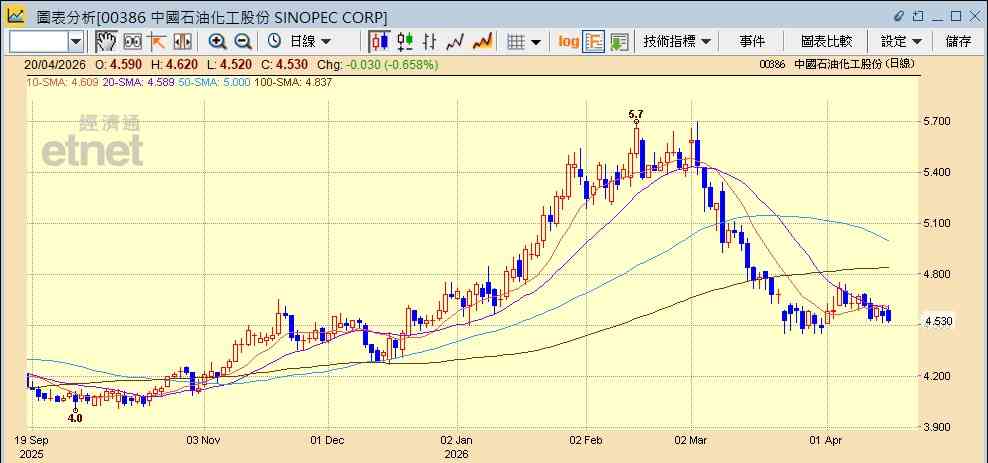Click the 50-SMA: 5.000 label
The width and height of the screenshot is (988, 463).
click(x=214, y=83)
